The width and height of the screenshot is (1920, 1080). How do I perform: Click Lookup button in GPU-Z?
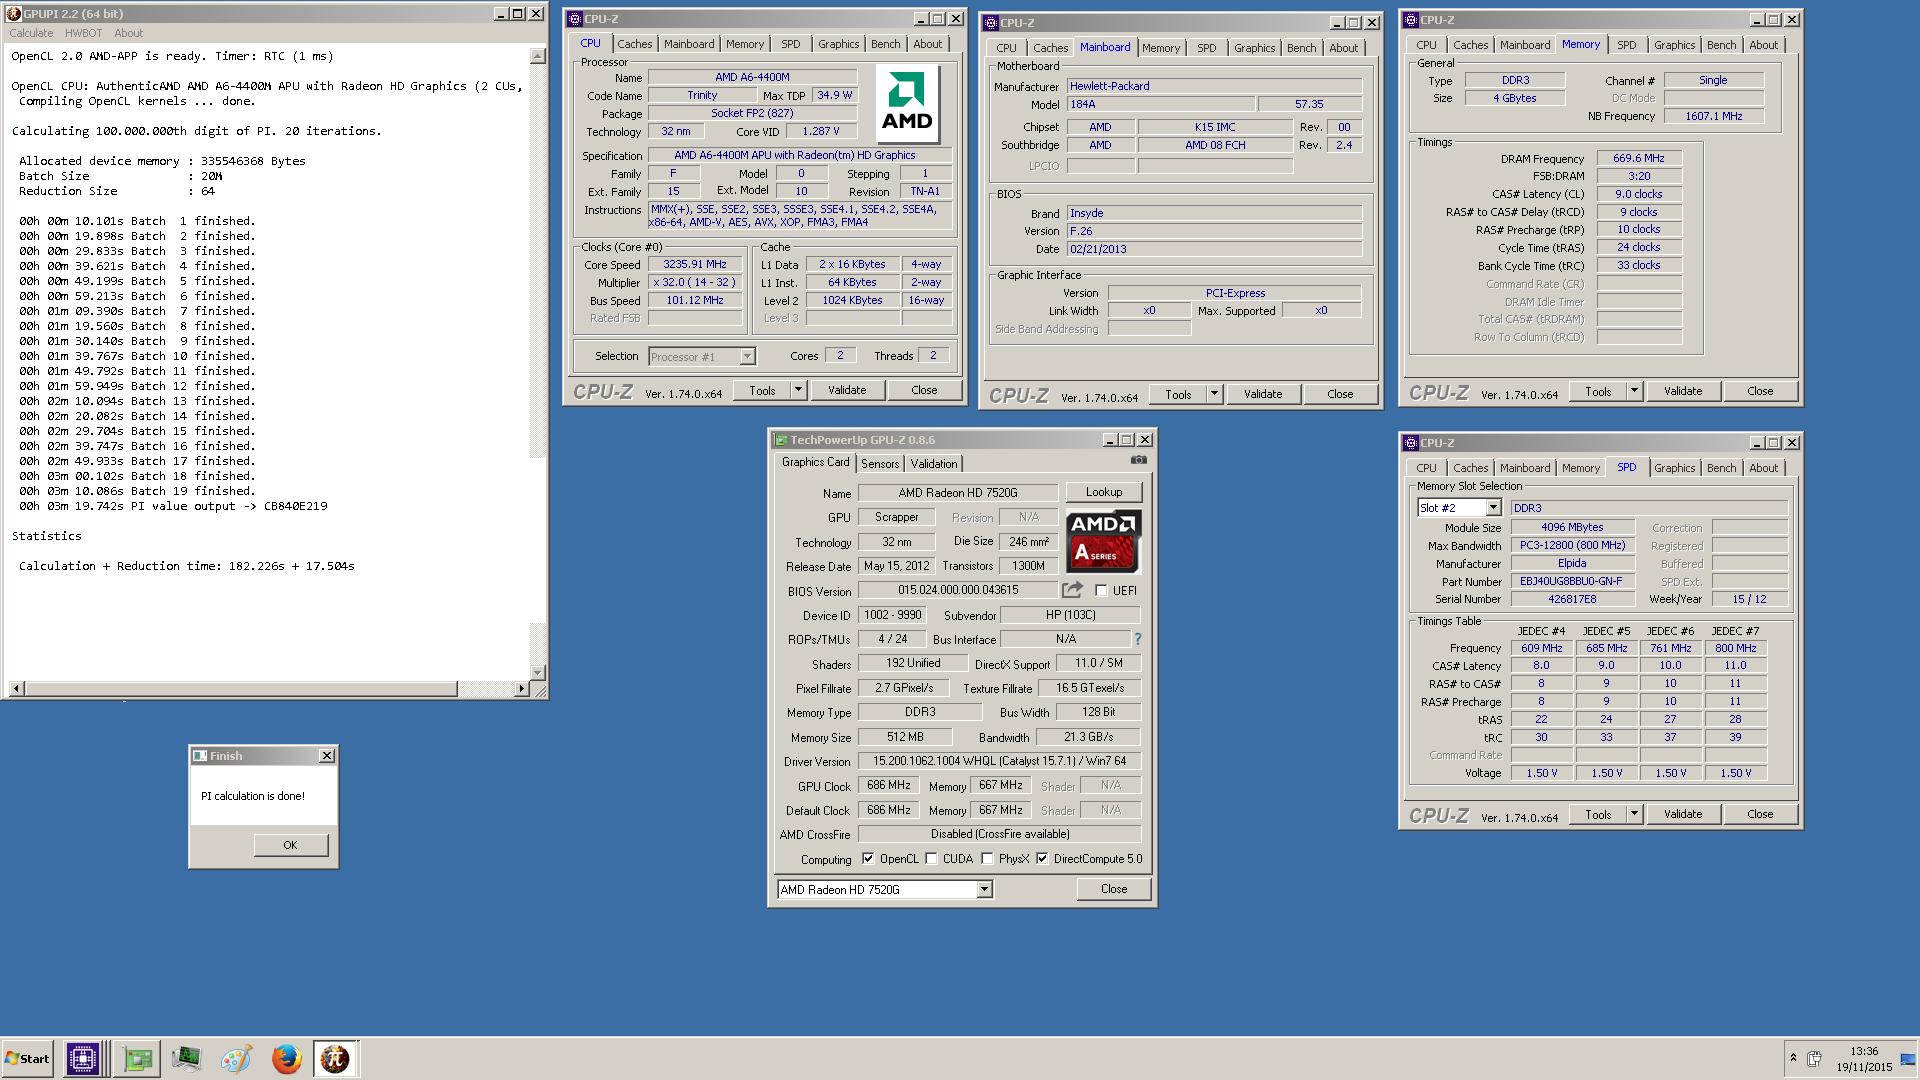point(1104,492)
